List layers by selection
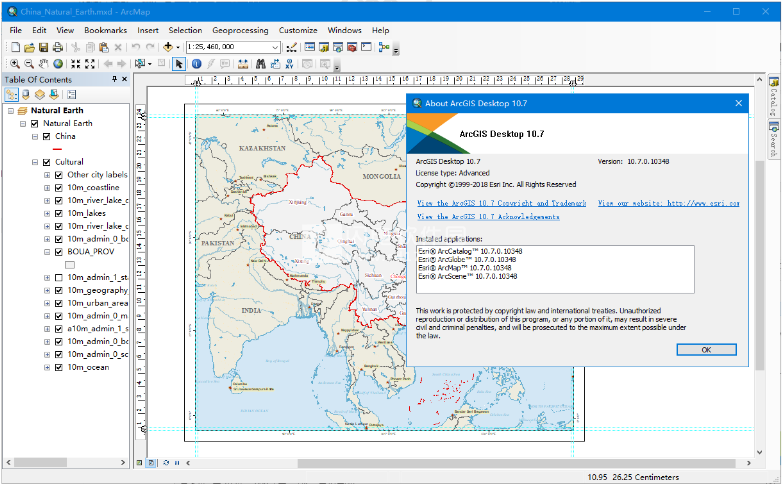Image resolution: width=783 pixels, height=486 pixels. point(54,94)
